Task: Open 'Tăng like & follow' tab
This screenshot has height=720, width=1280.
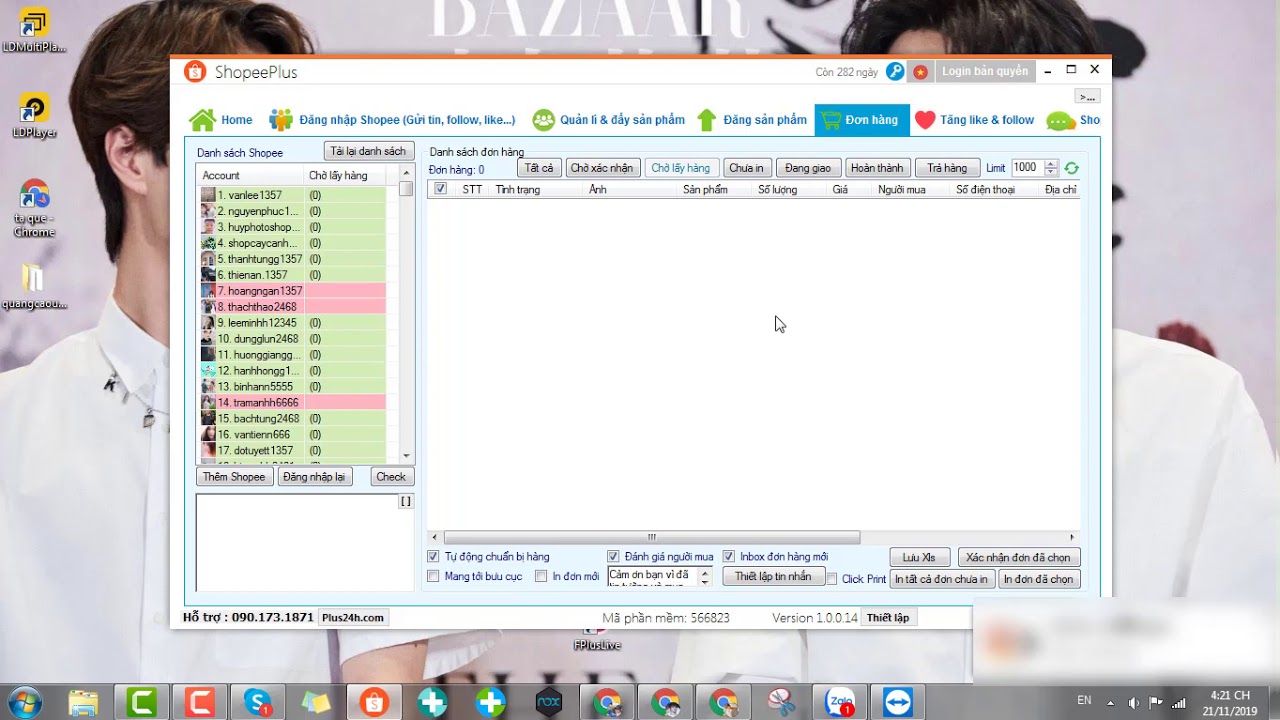Action: [975, 120]
